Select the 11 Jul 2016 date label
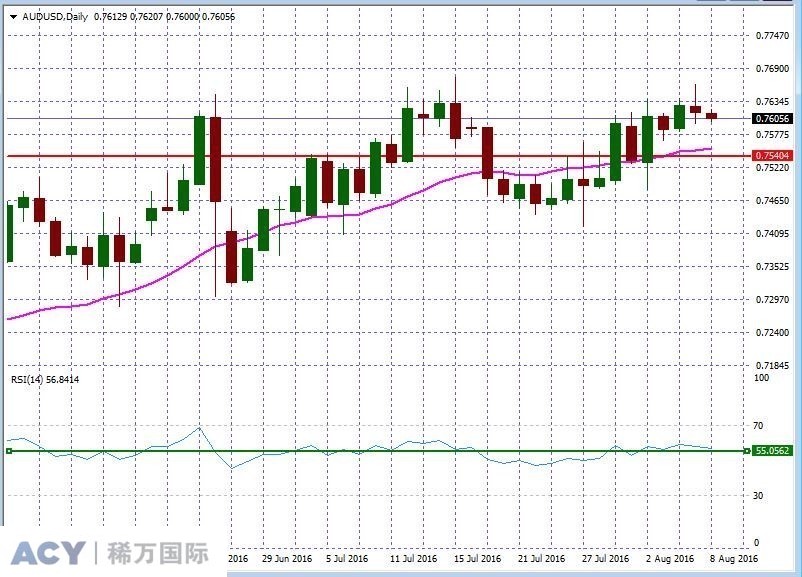Viewport: 802px width, 577px height. click(x=413, y=559)
